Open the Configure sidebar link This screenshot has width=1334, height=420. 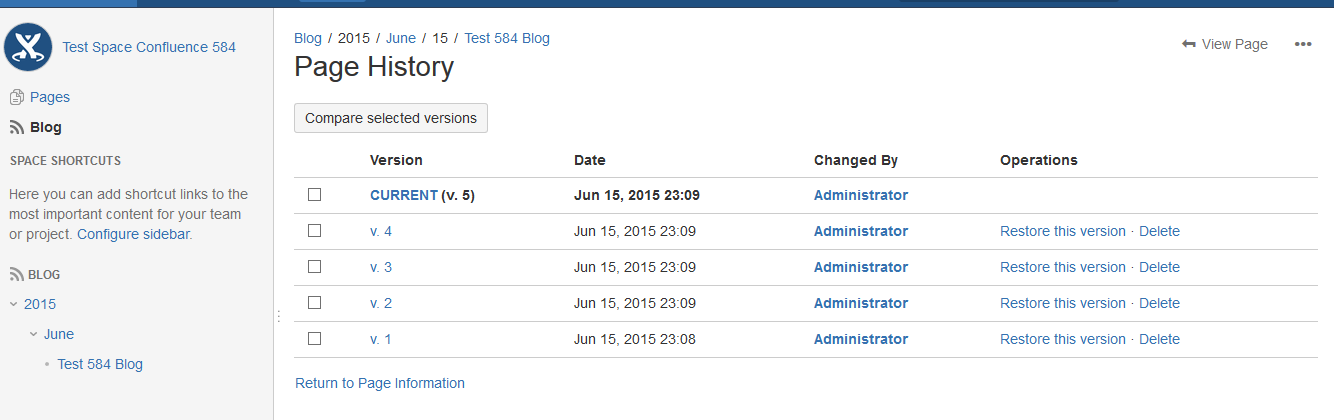(133, 234)
